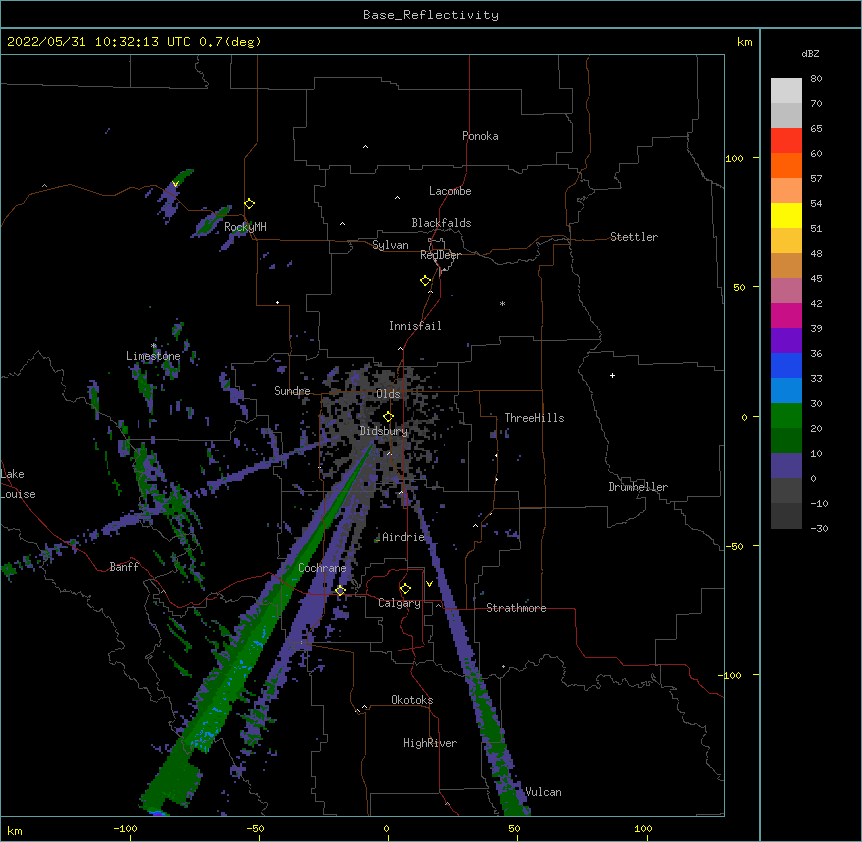
Task: Select the yellow v marker northeast of Calgary
Action: pos(429,584)
